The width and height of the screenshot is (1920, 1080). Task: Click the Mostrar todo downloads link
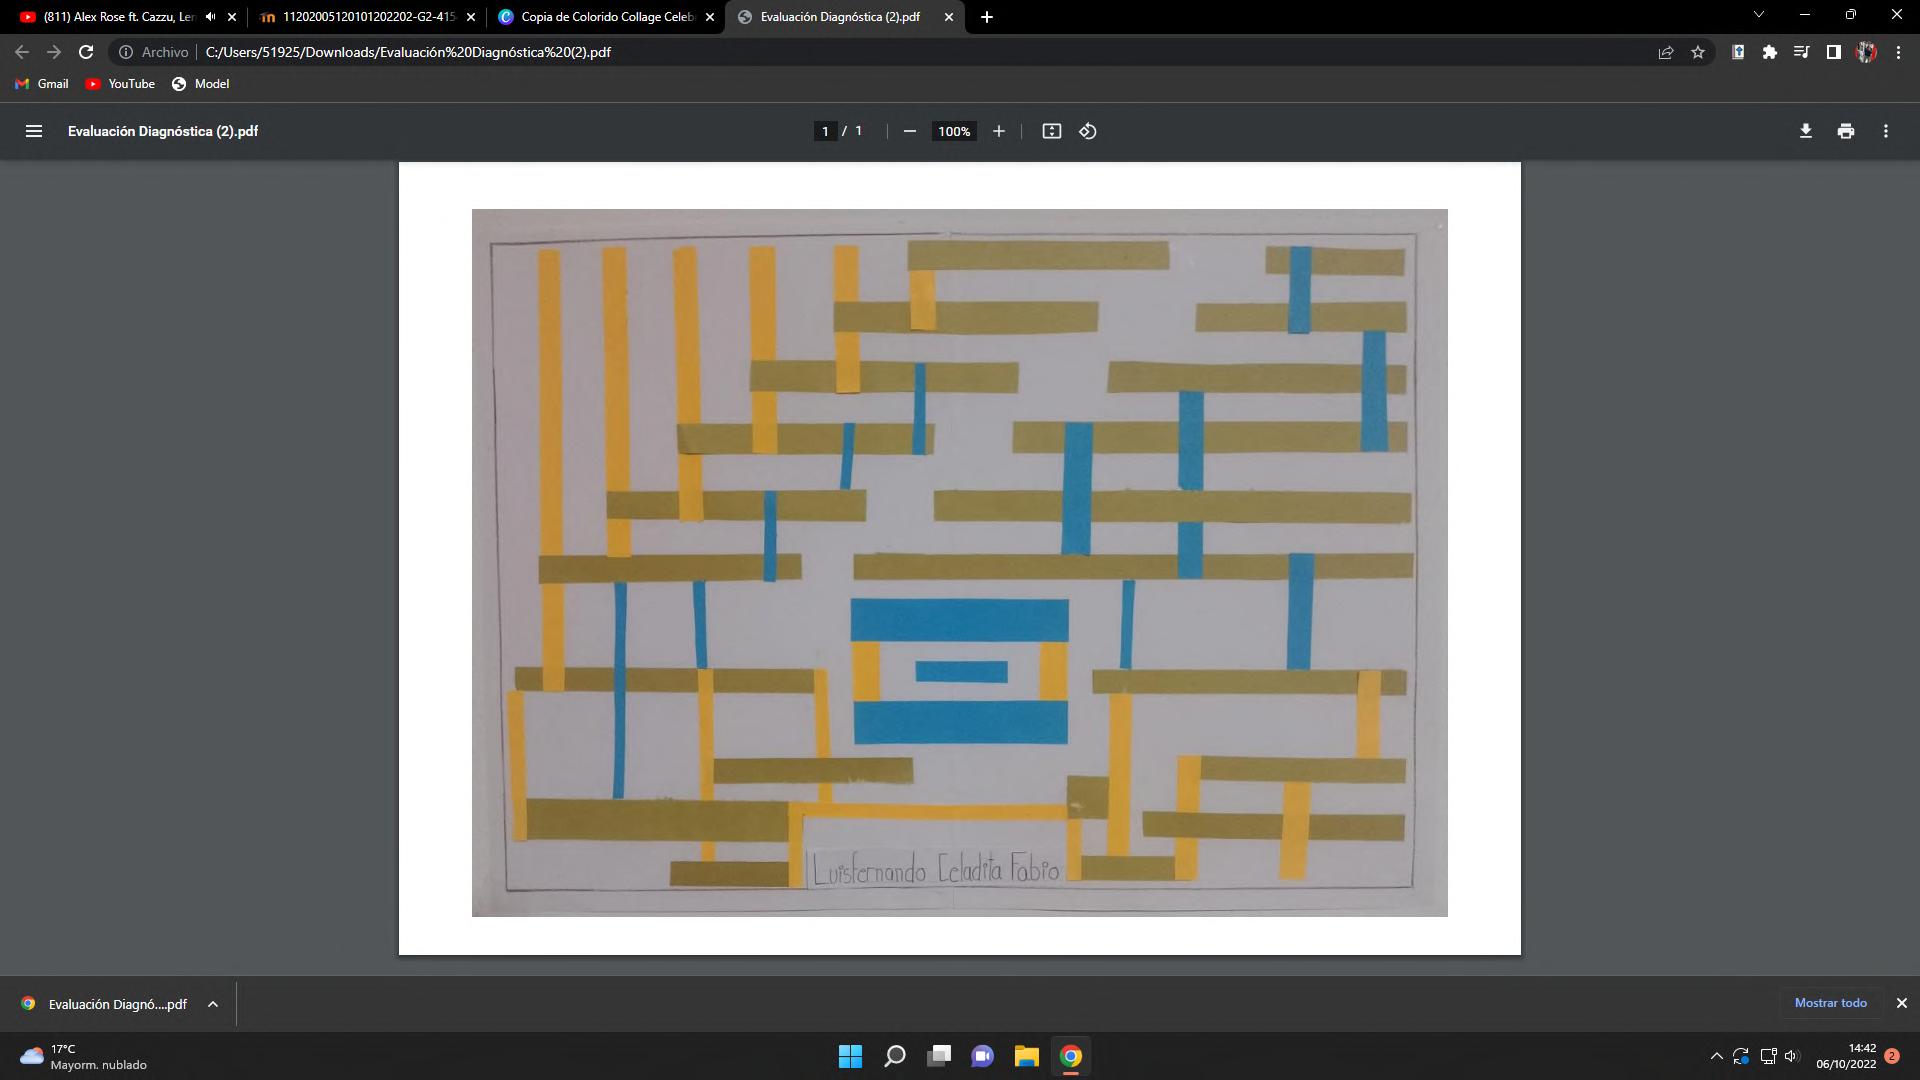[x=1830, y=1003]
